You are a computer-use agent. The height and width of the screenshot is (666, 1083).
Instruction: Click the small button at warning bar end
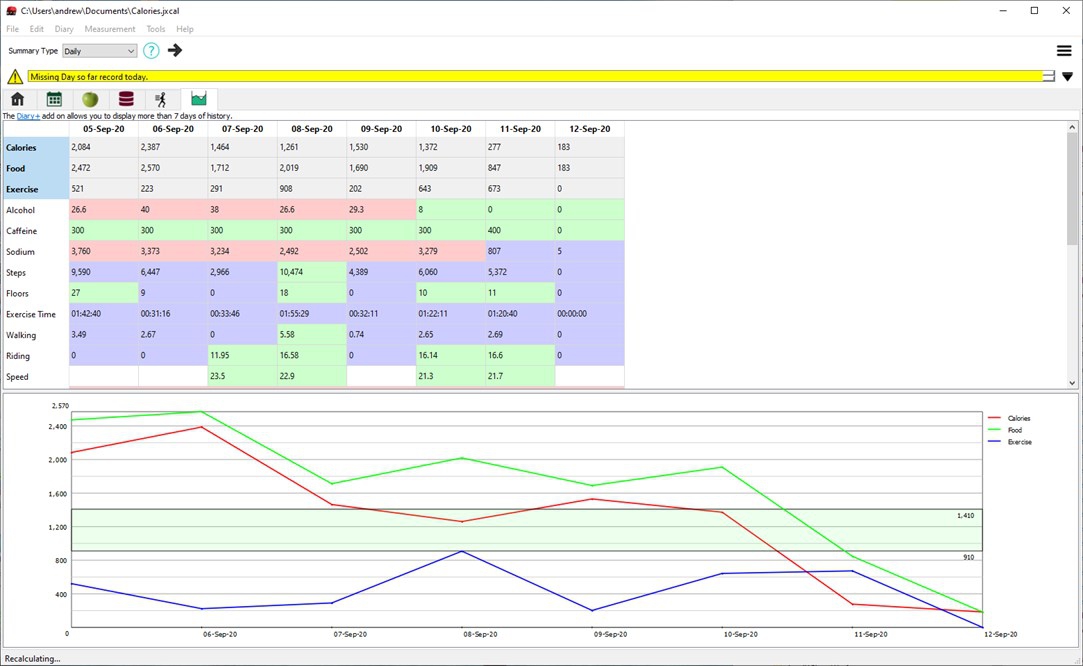pos(1048,76)
